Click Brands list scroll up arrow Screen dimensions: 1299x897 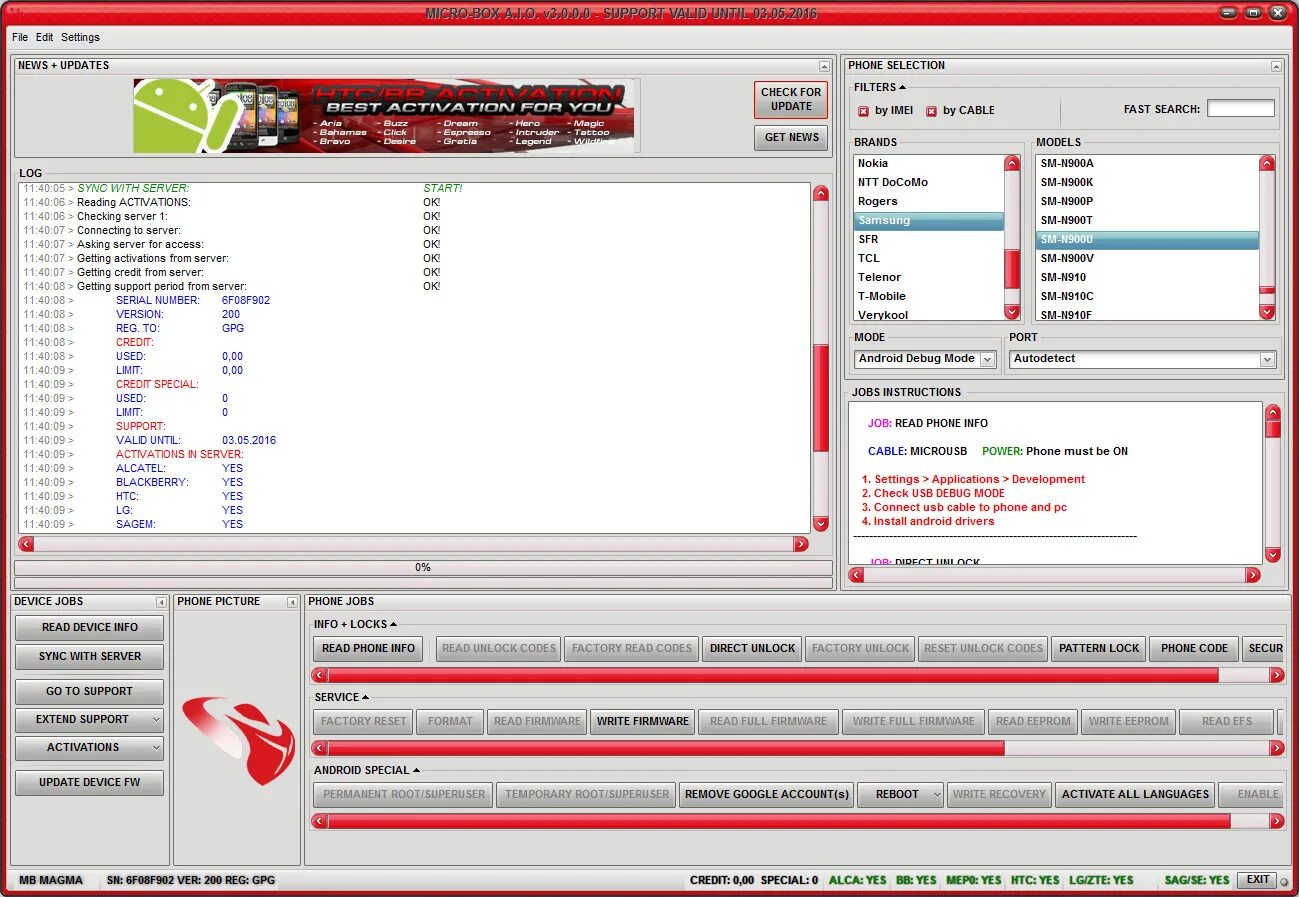coord(1013,163)
